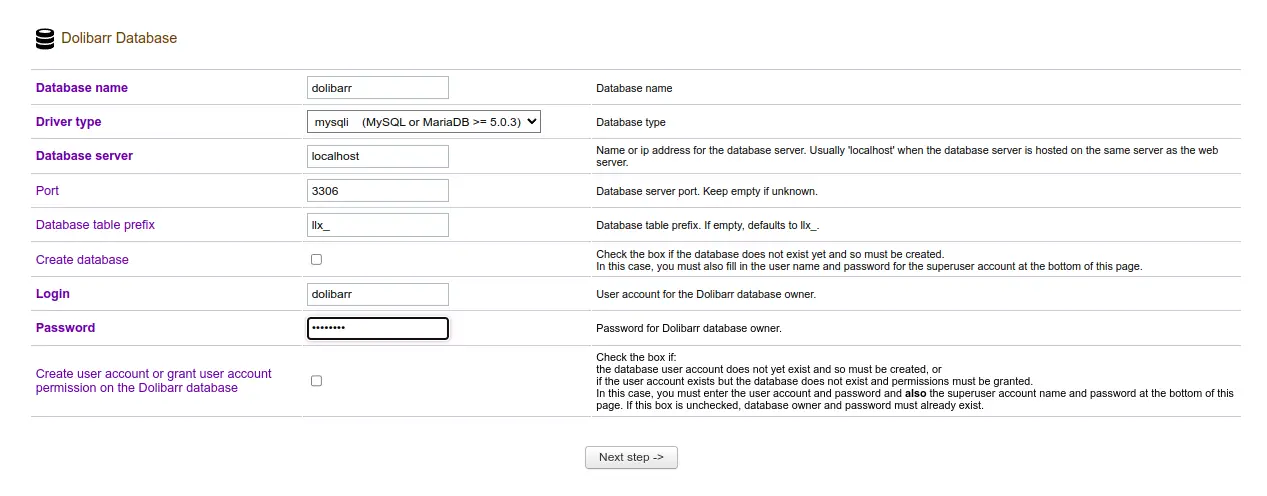The height and width of the screenshot is (496, 1267).
Task: Click the 'Password' label
Action: [x=65, y=328]
